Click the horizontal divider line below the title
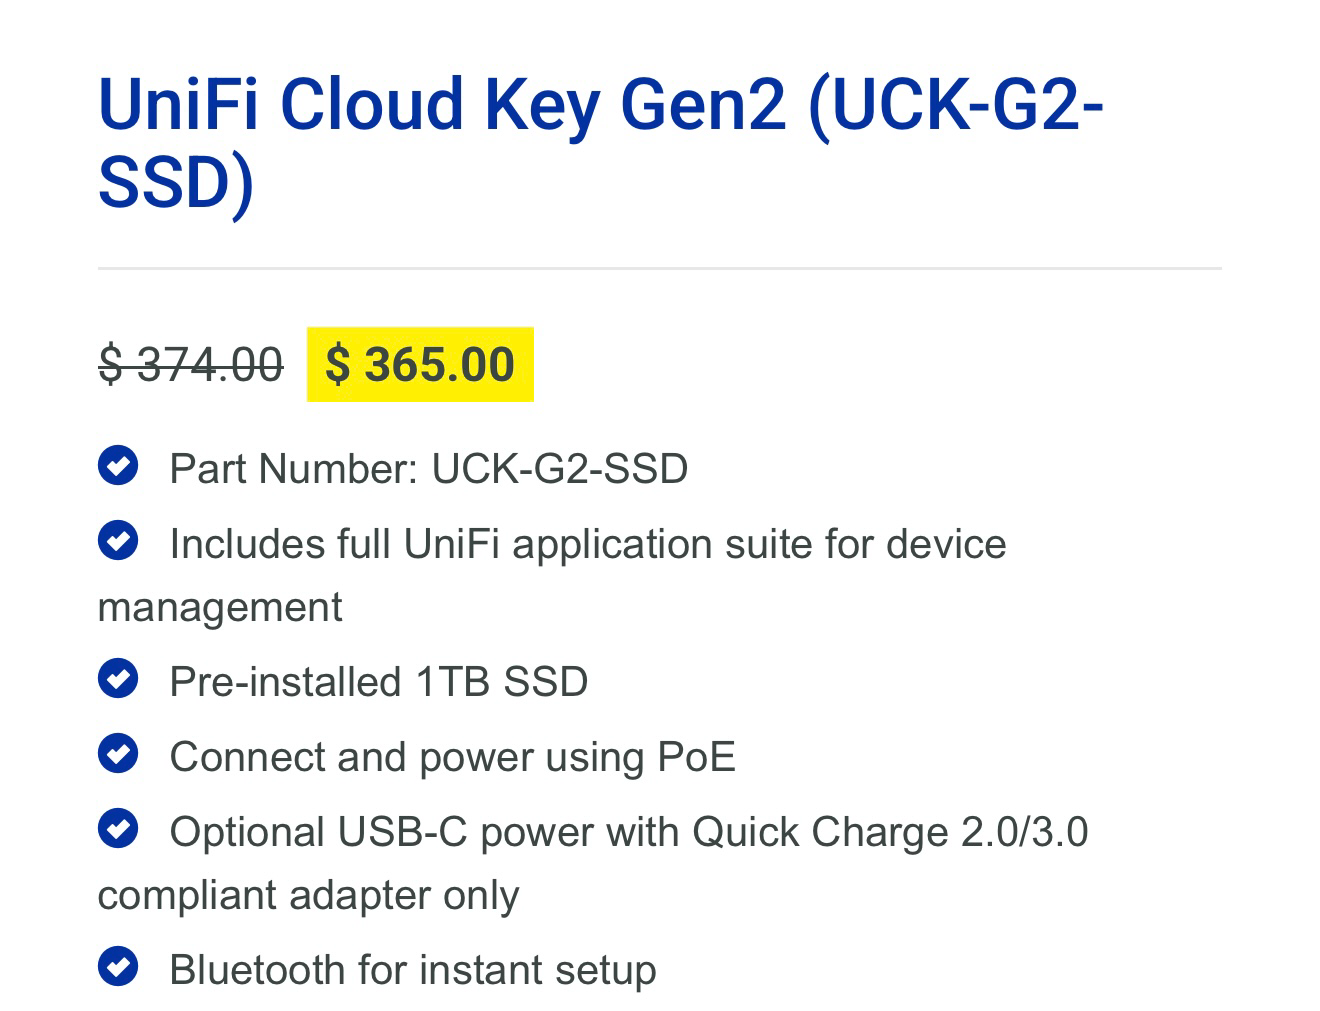This screenshot has height=1011, width=1320. (x=660, y=268)
